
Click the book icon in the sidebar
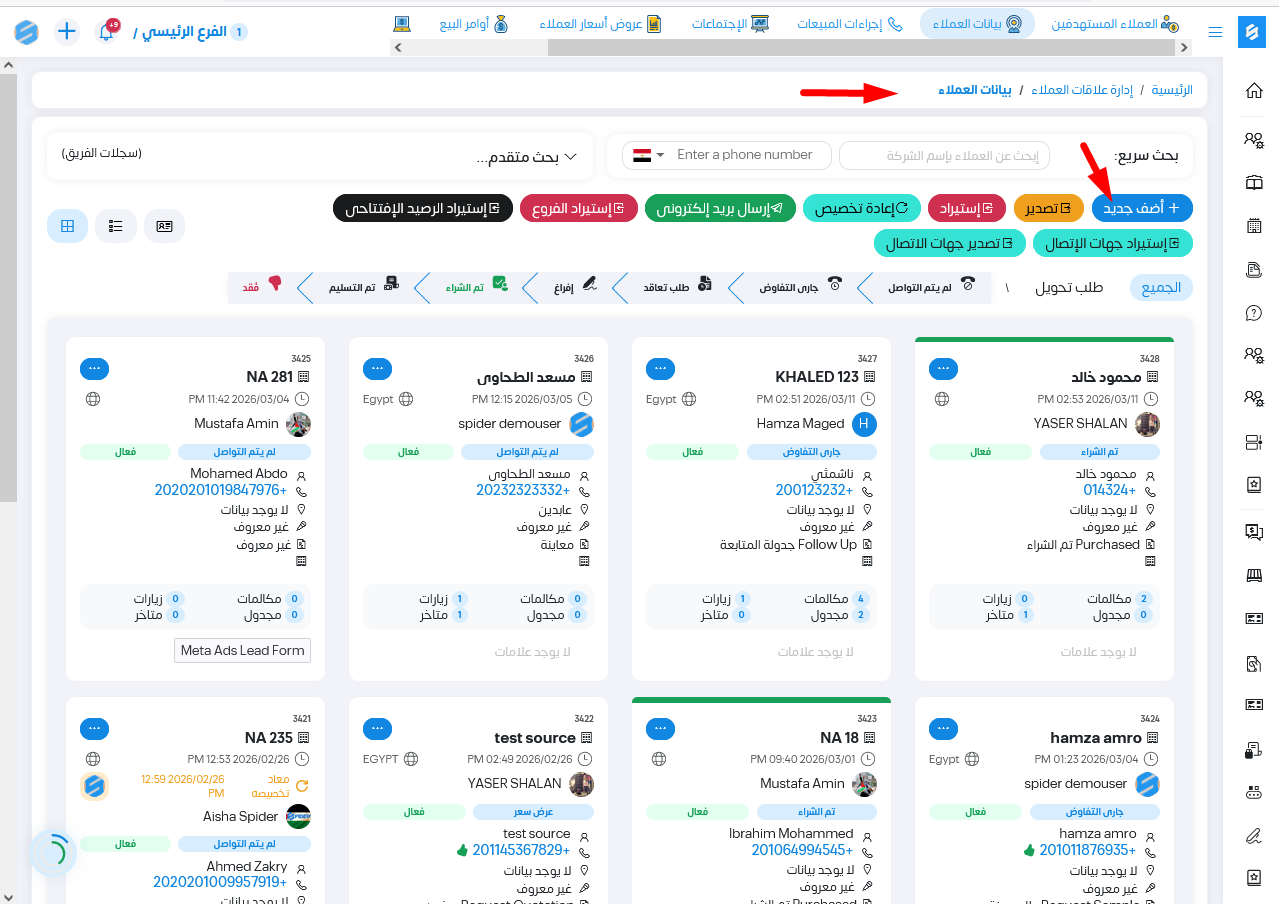tap(1253, 183)
